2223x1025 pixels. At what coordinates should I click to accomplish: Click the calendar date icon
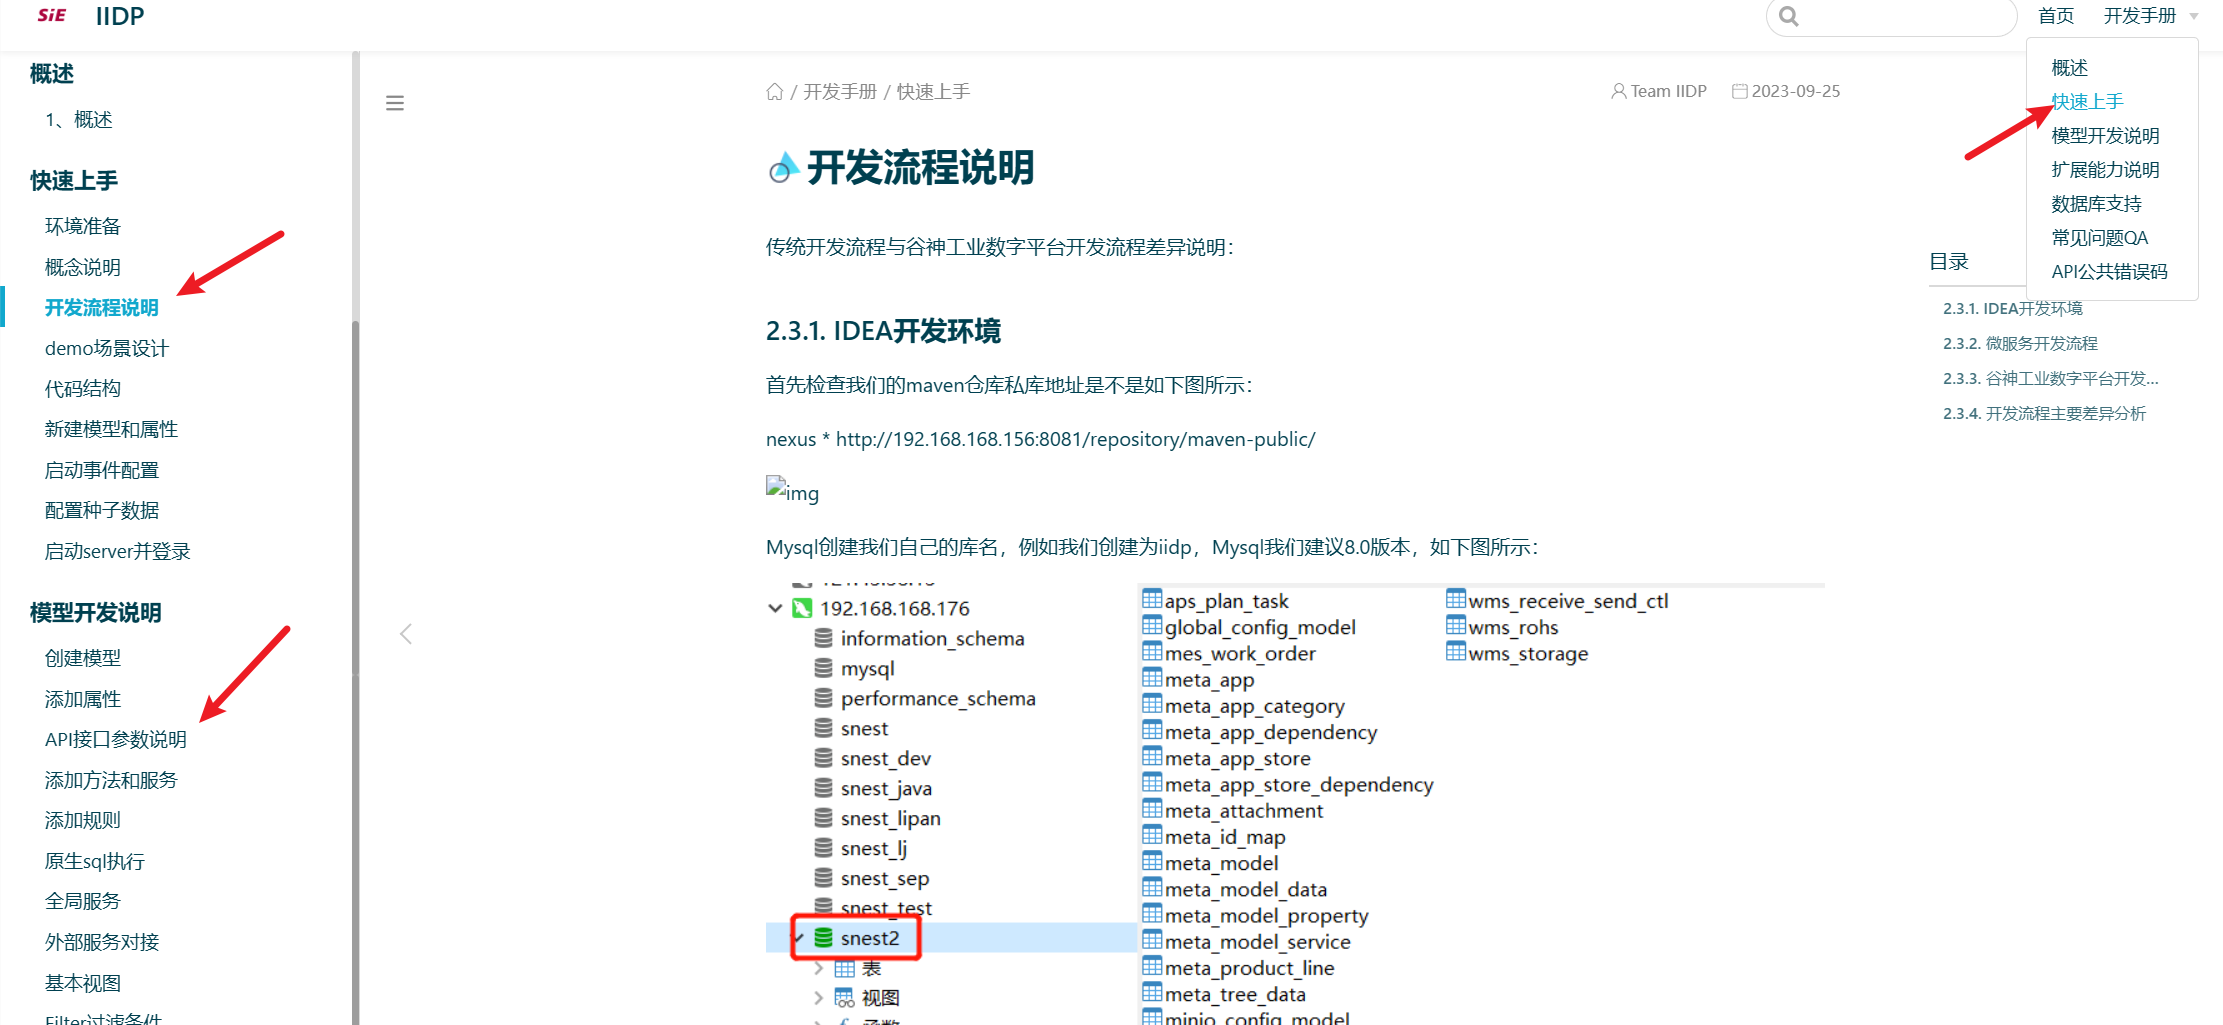pyautogui.click(x=1740, y=91)
